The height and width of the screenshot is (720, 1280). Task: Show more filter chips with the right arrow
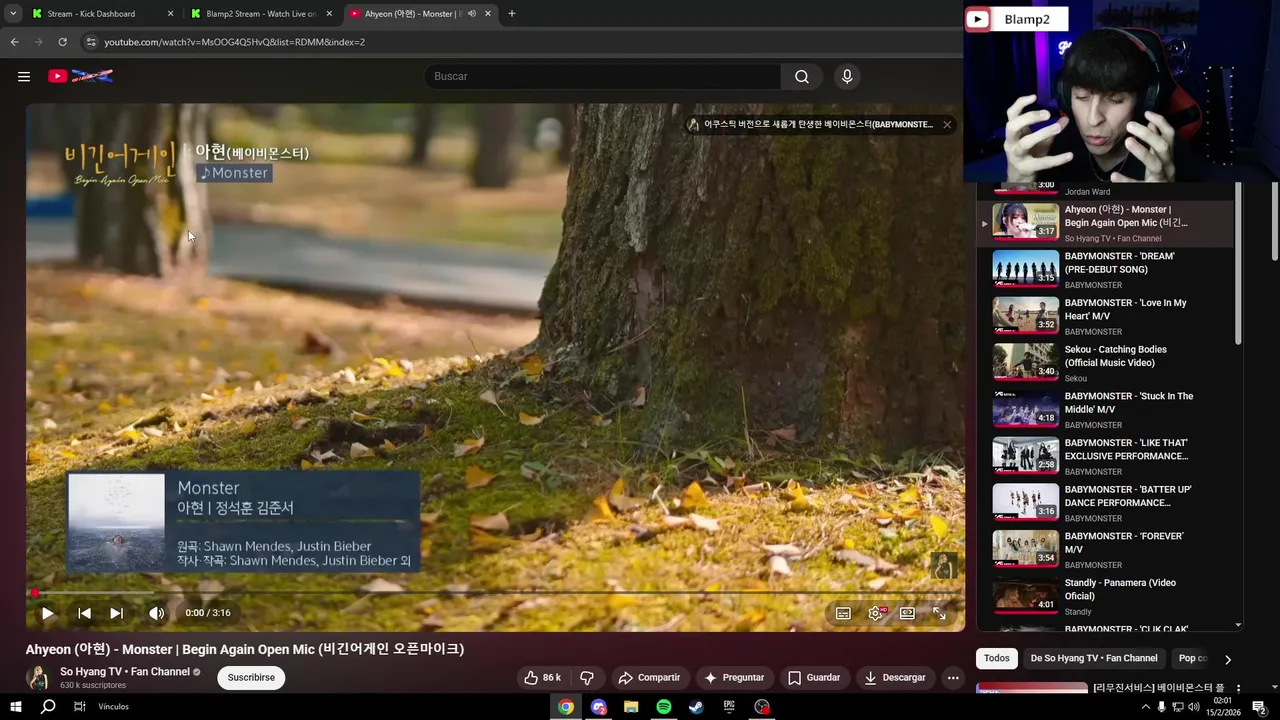click(x=1228, y=659)
